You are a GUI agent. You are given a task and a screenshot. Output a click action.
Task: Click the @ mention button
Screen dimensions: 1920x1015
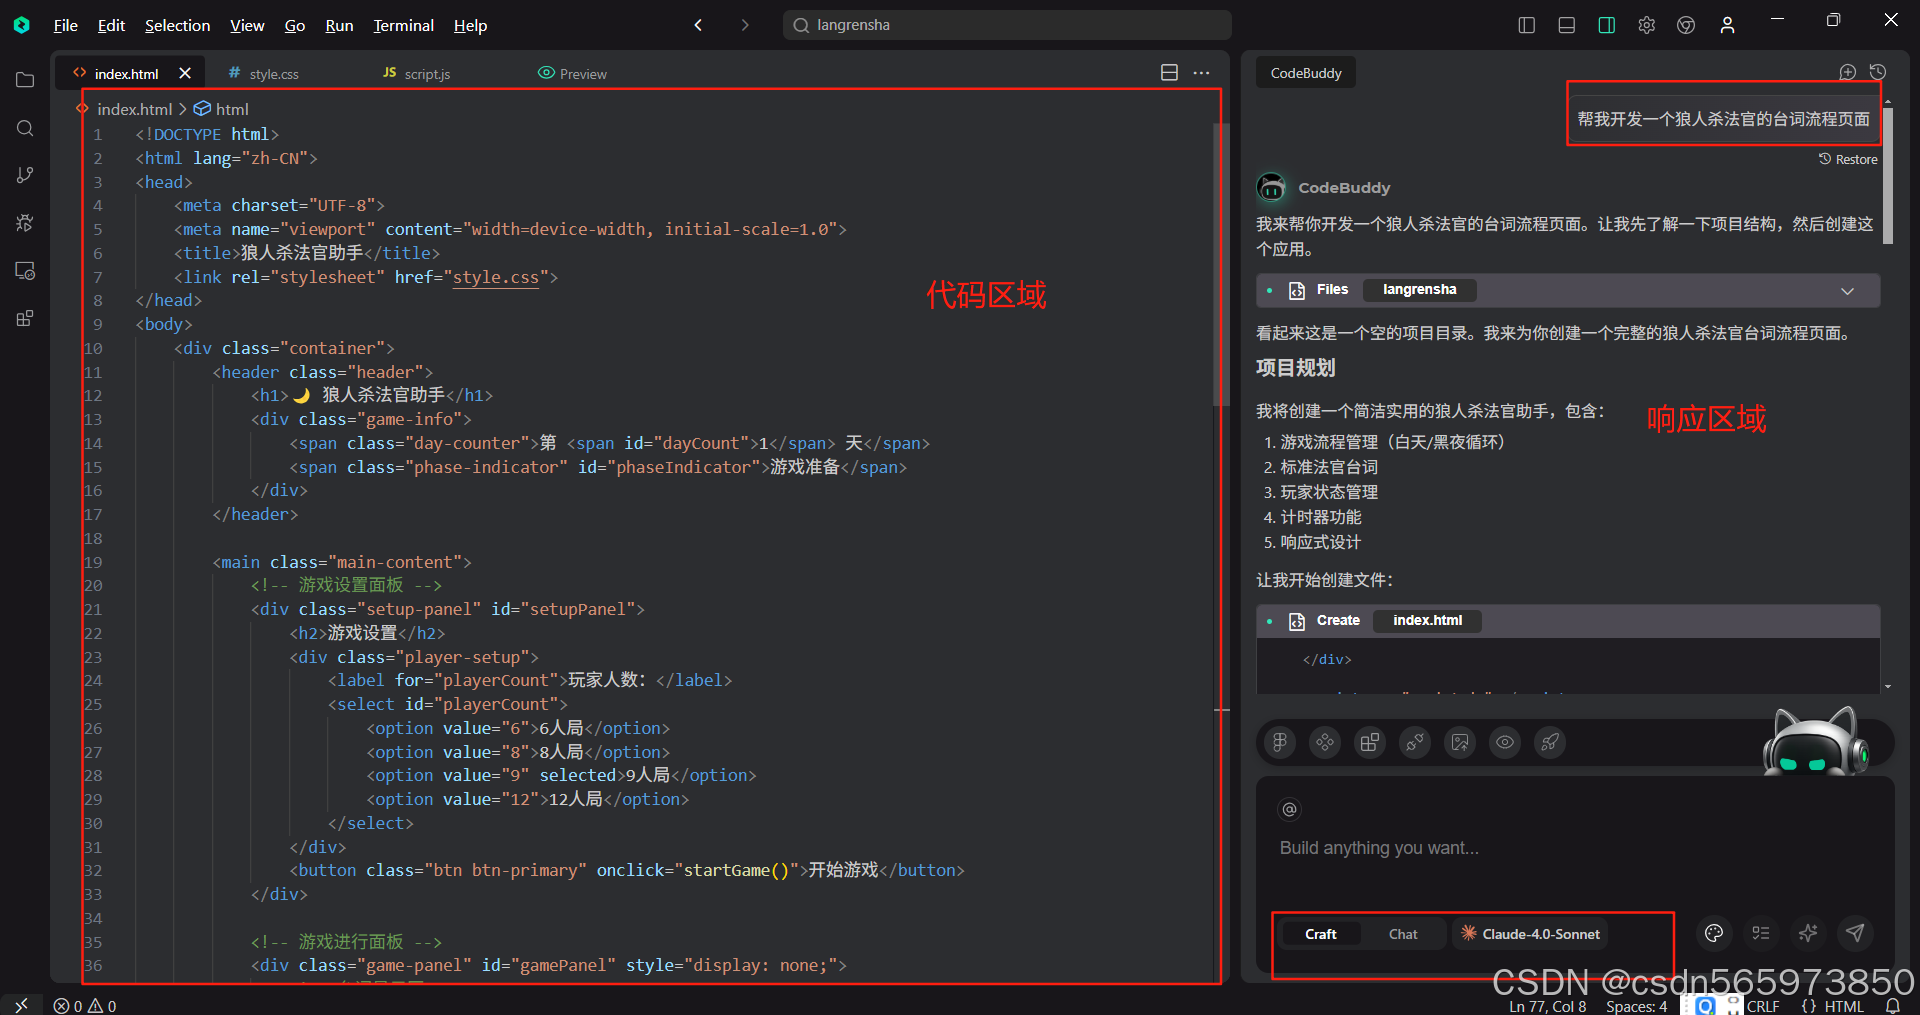pos(1289,809)
